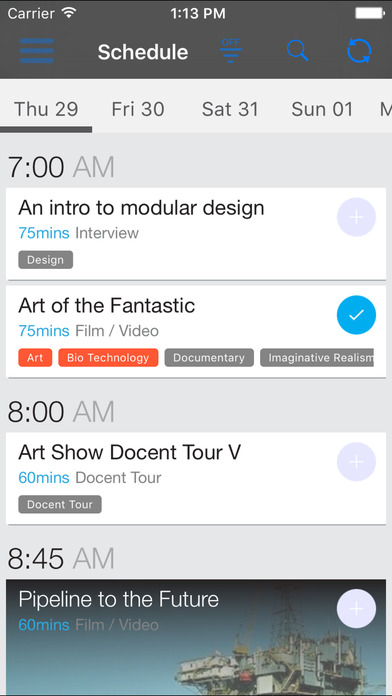Tap the Documentary tag
Image resolution: width=392 pixels, height=696 pixels.
(209, 358)
